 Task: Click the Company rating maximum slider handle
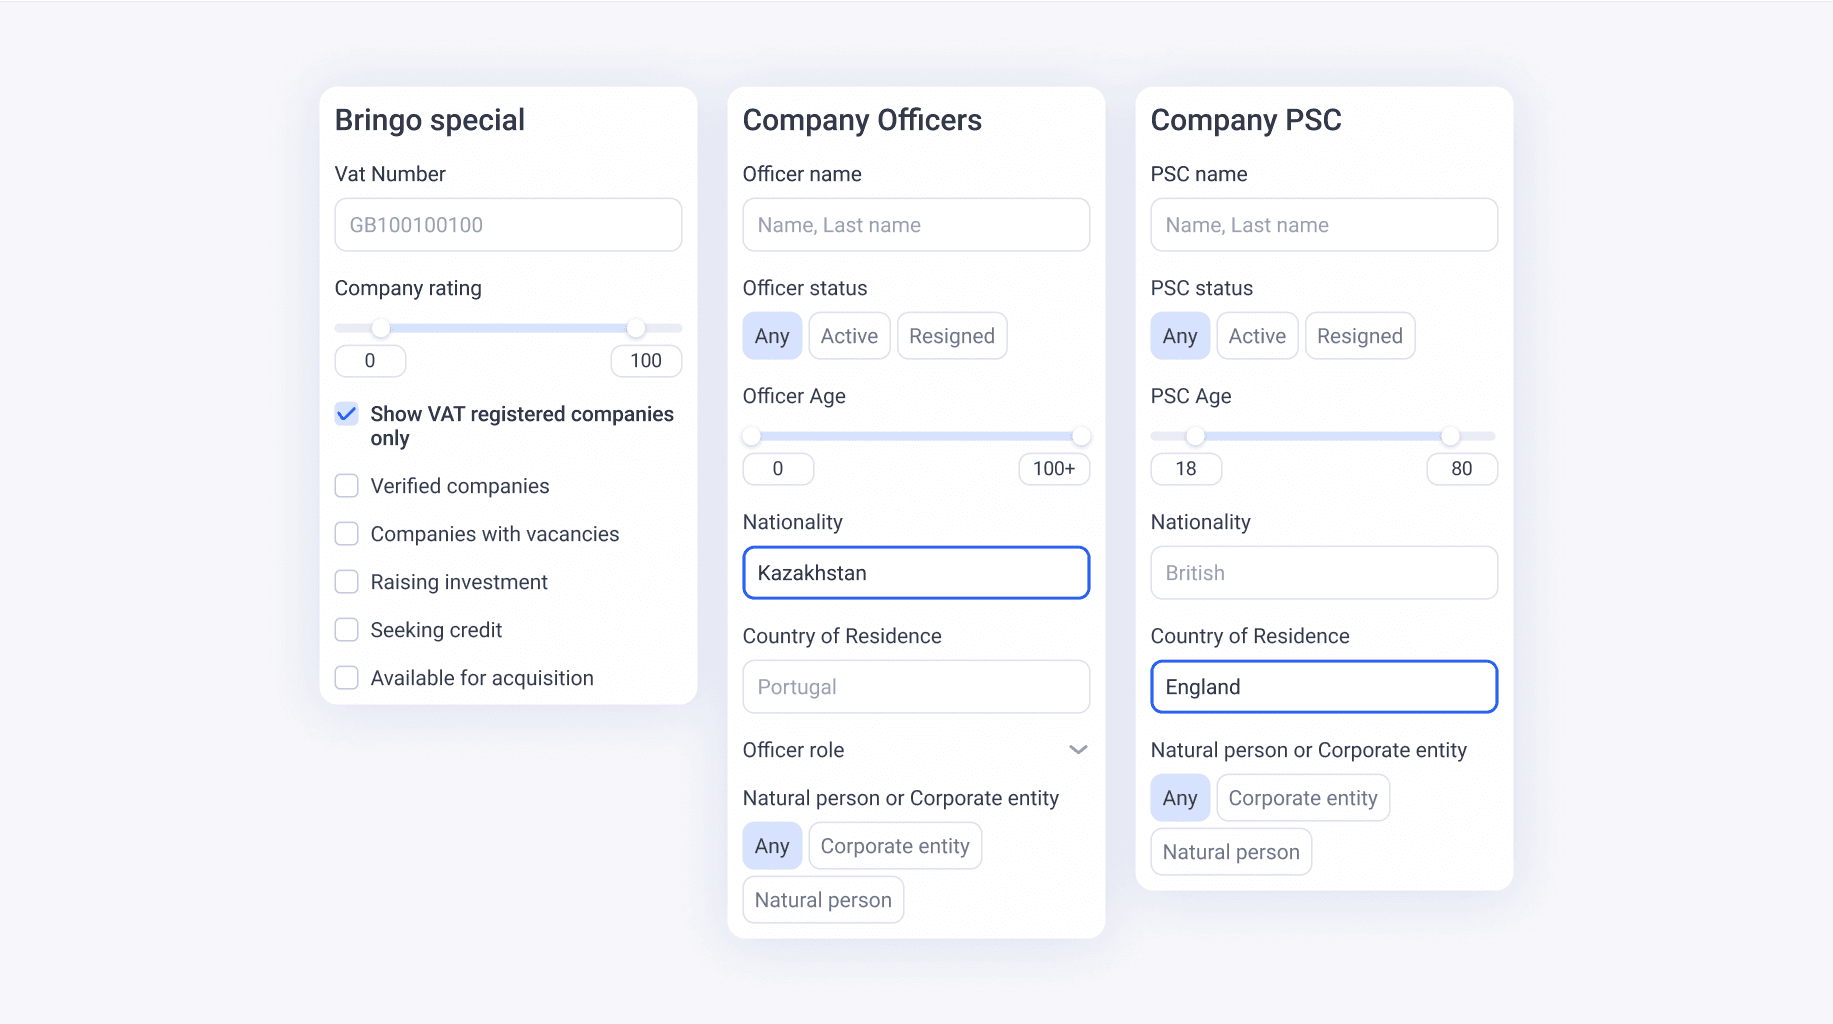(636, 328)
